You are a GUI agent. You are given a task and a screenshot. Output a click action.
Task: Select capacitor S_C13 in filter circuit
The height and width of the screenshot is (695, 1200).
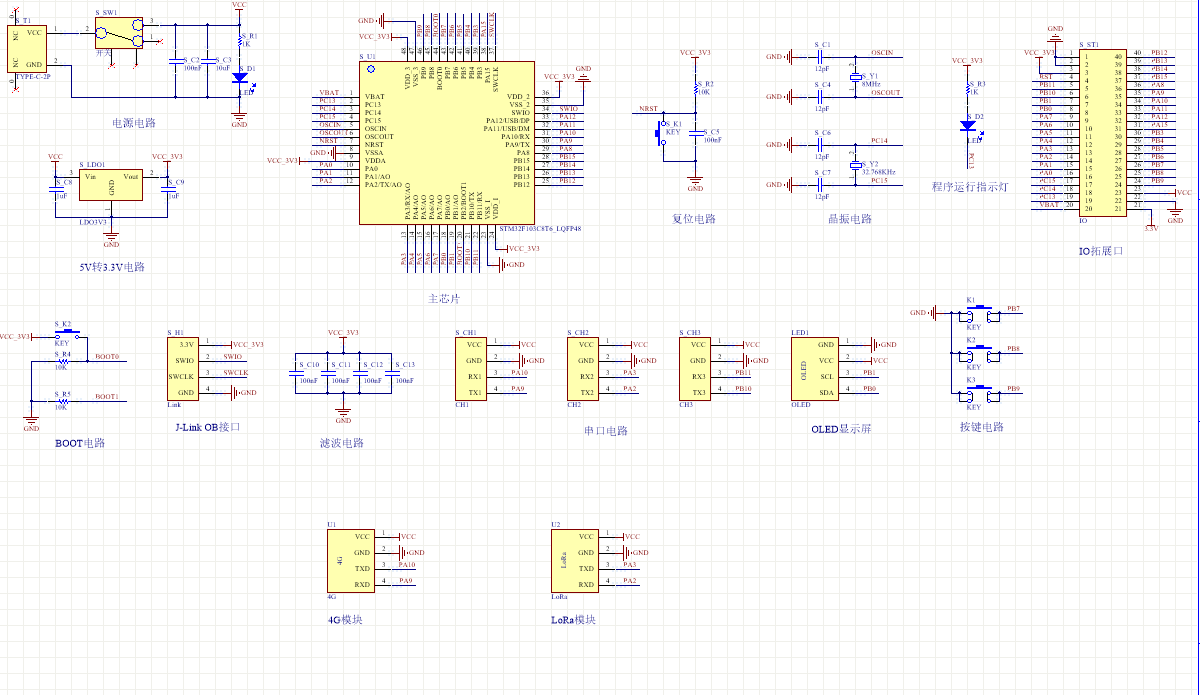tap(392, 374)
